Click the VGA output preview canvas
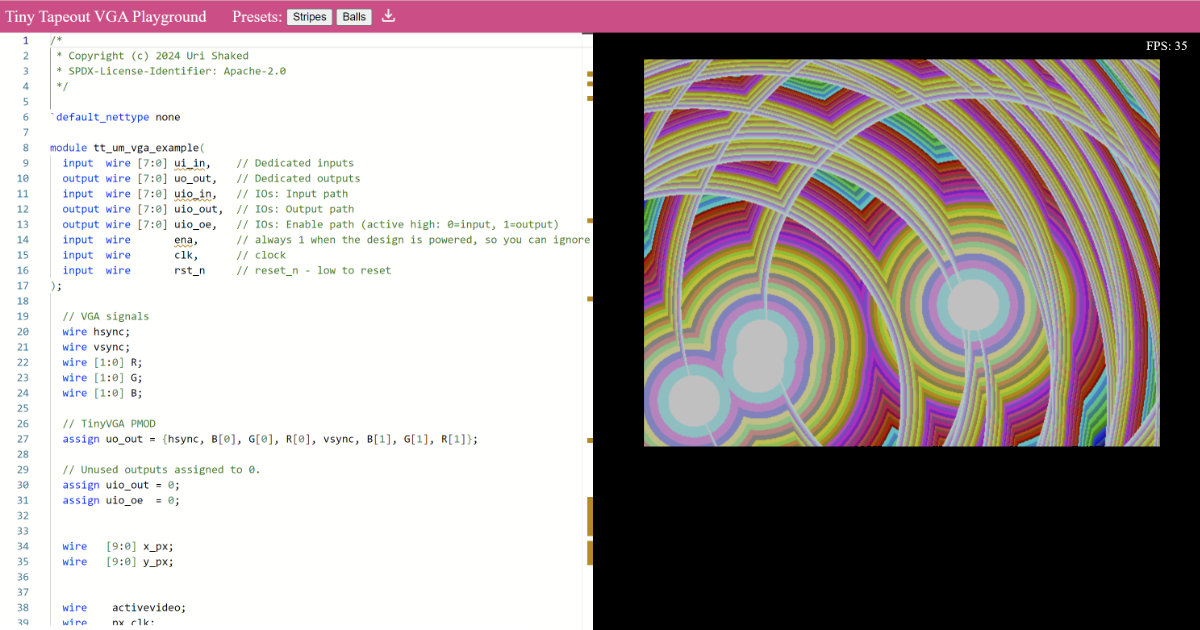 click(900, 250)
